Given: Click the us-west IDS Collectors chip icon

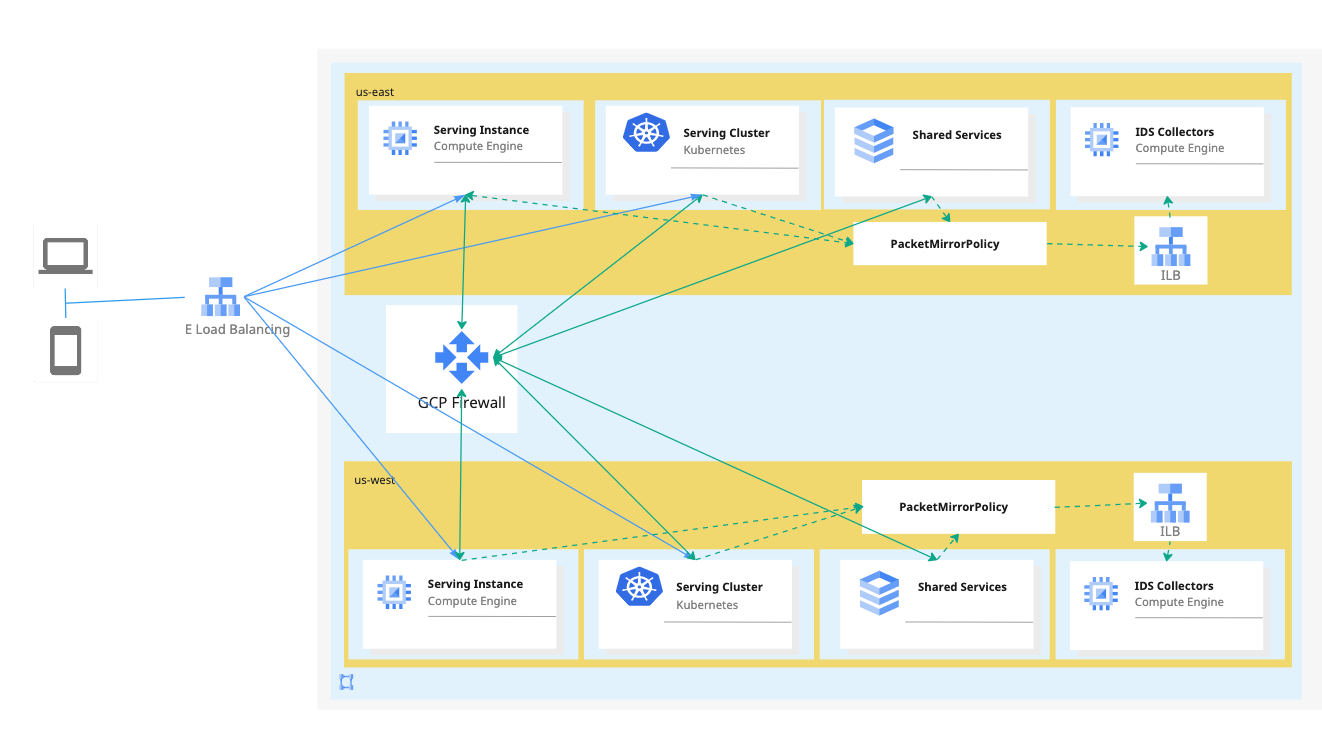Looking at the screenshot, I should pyautogui.click(x=1101, y=593).
